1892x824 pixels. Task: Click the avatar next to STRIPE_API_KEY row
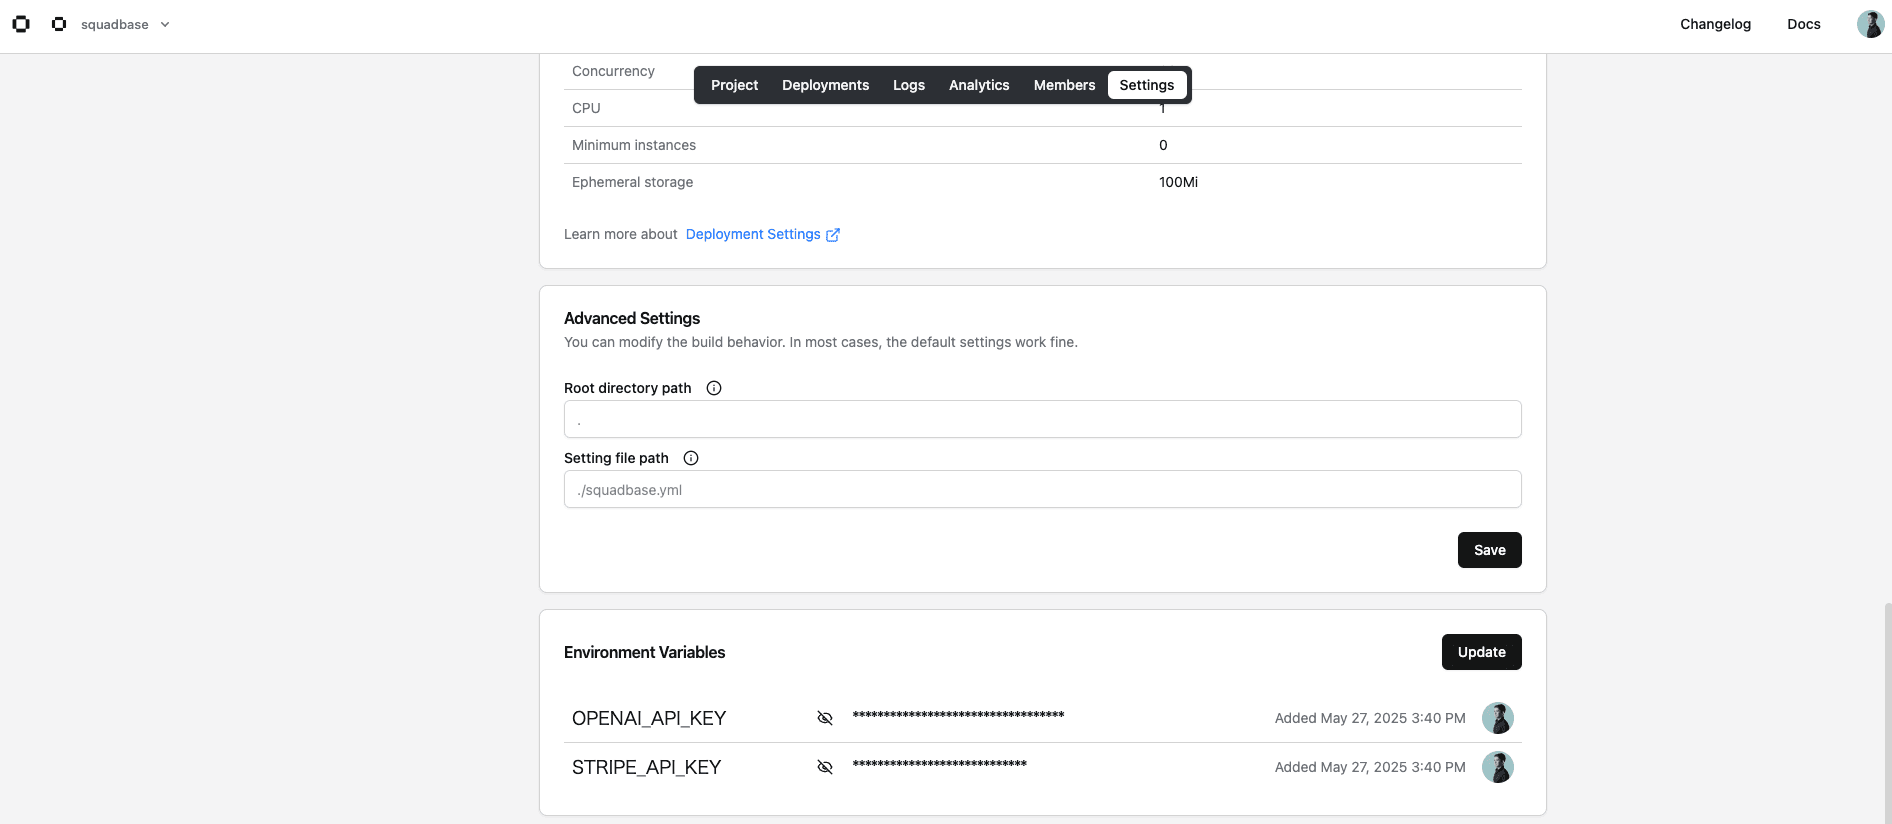pyautogui.click(x=1497, y=767)
